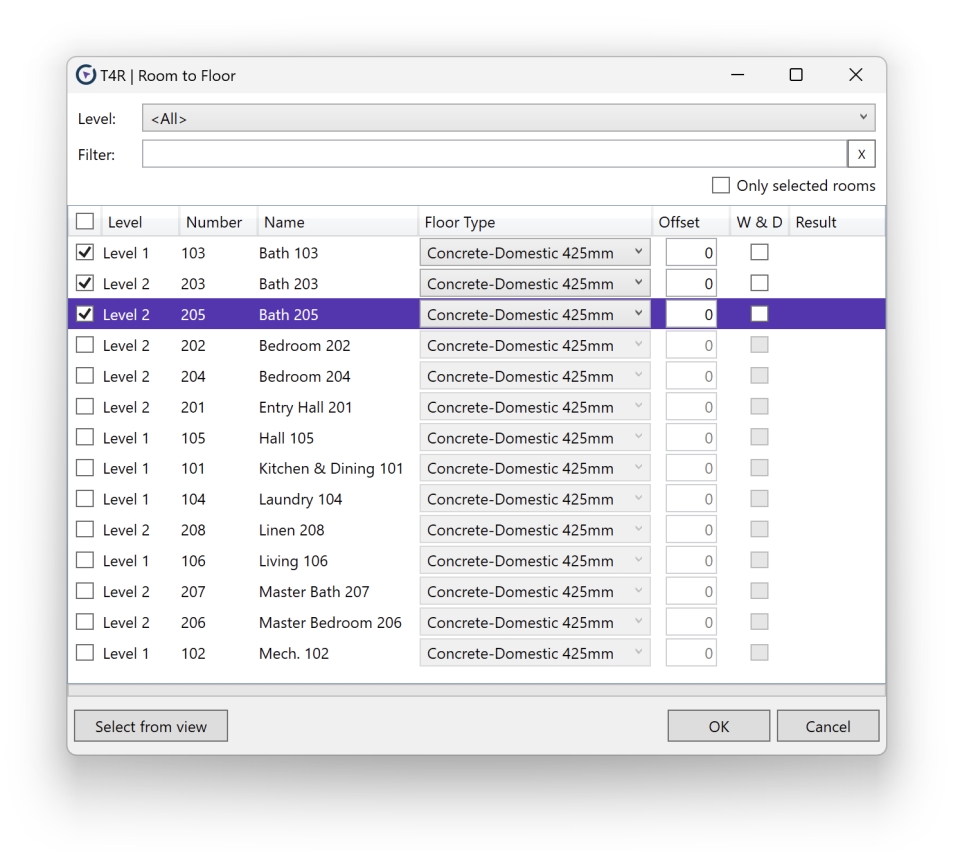This screenshot has width=960, height=851.
Task: Click the Offset field for Bath 203
Action: pyautogui.click(x=691, y=284)
